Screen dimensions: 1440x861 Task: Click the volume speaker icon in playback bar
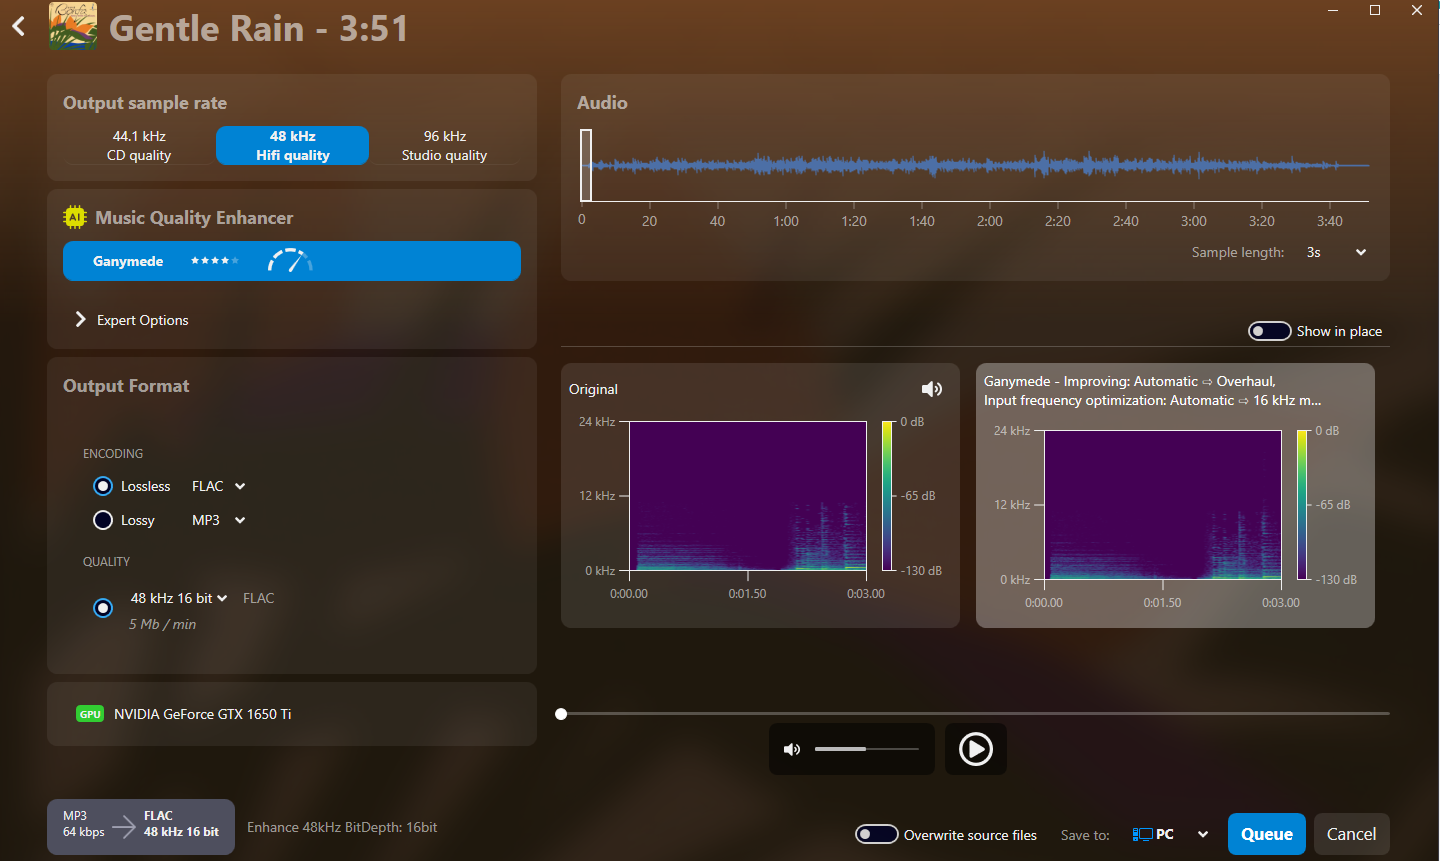click(792, 748)
